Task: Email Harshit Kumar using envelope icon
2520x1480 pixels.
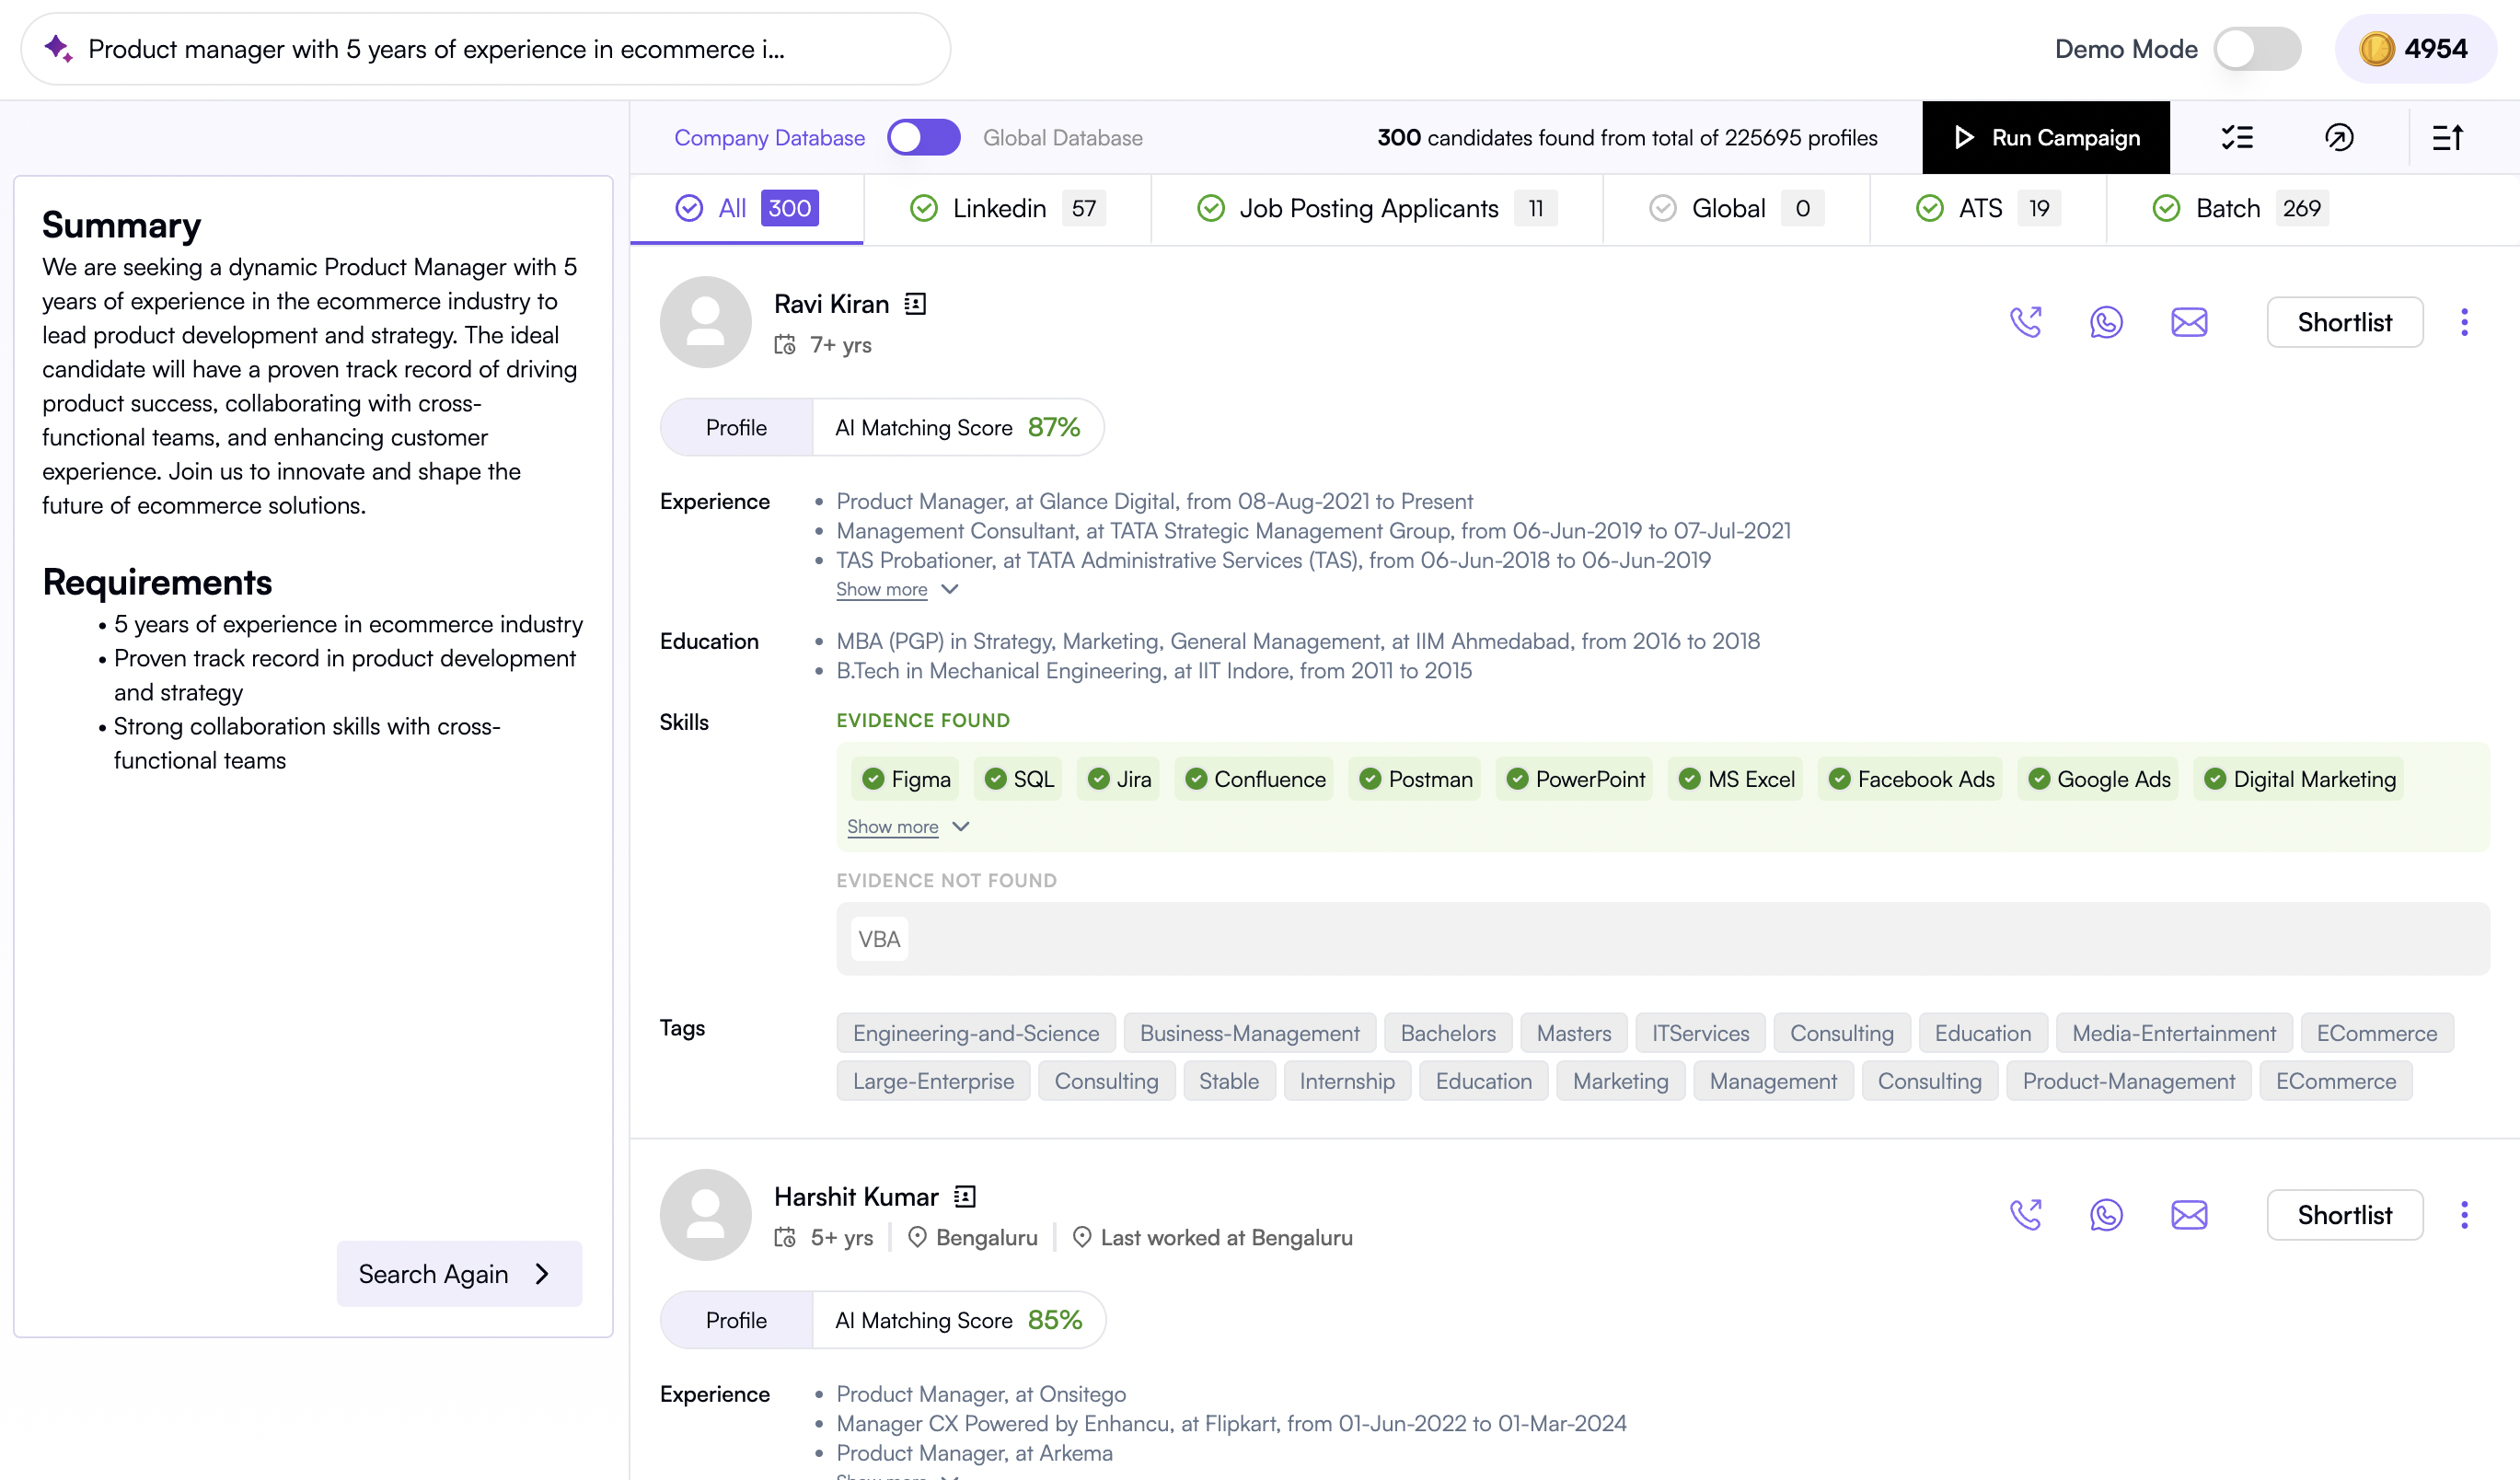Action: pyautogui.click(x=2188, y=1215)
